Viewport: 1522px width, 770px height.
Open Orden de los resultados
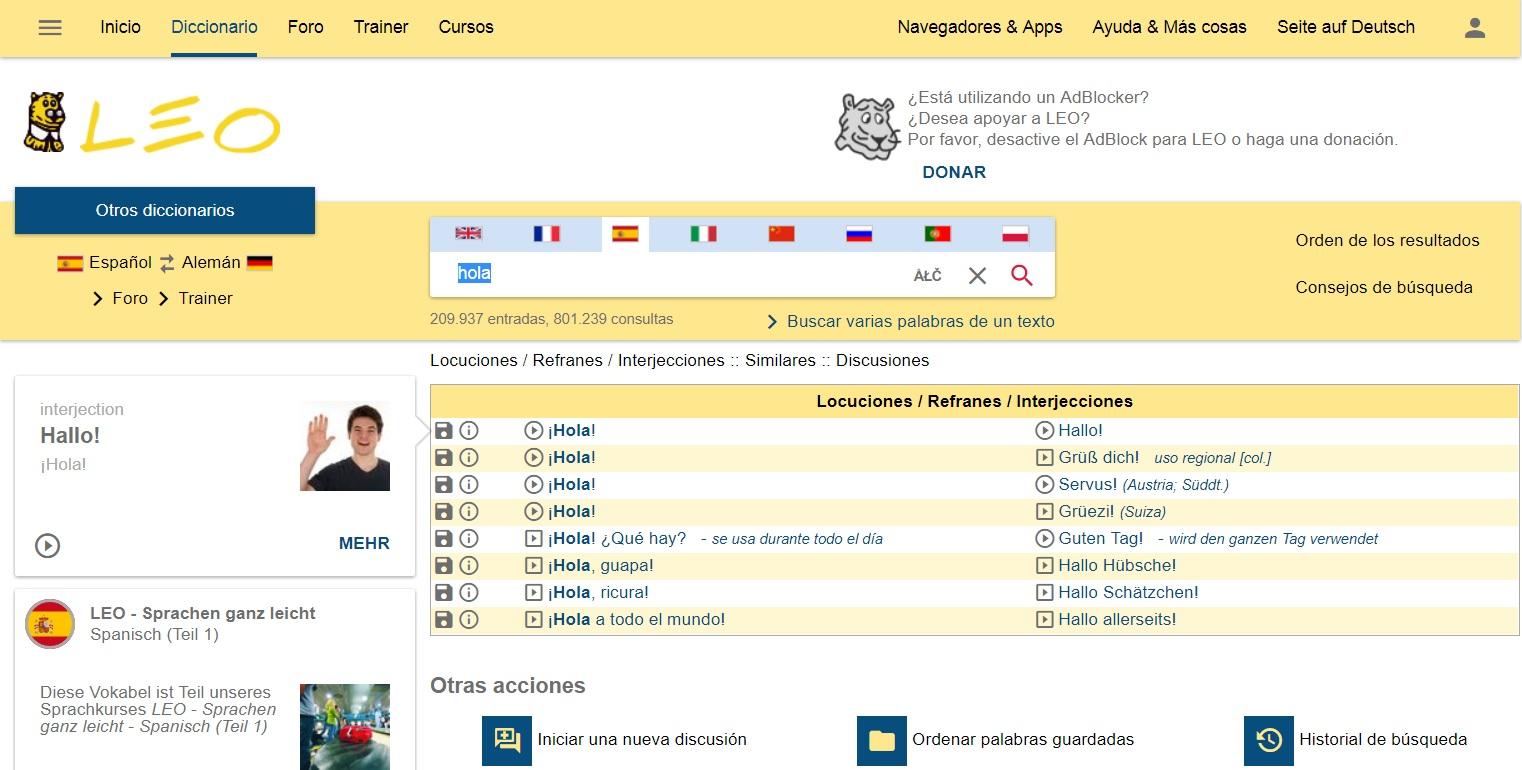1387,240
